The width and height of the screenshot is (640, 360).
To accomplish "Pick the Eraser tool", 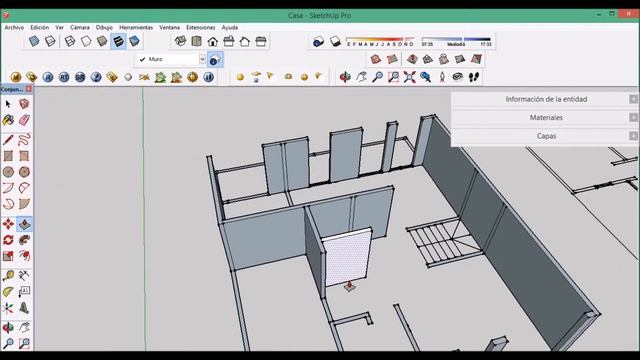I will [24, 120].
